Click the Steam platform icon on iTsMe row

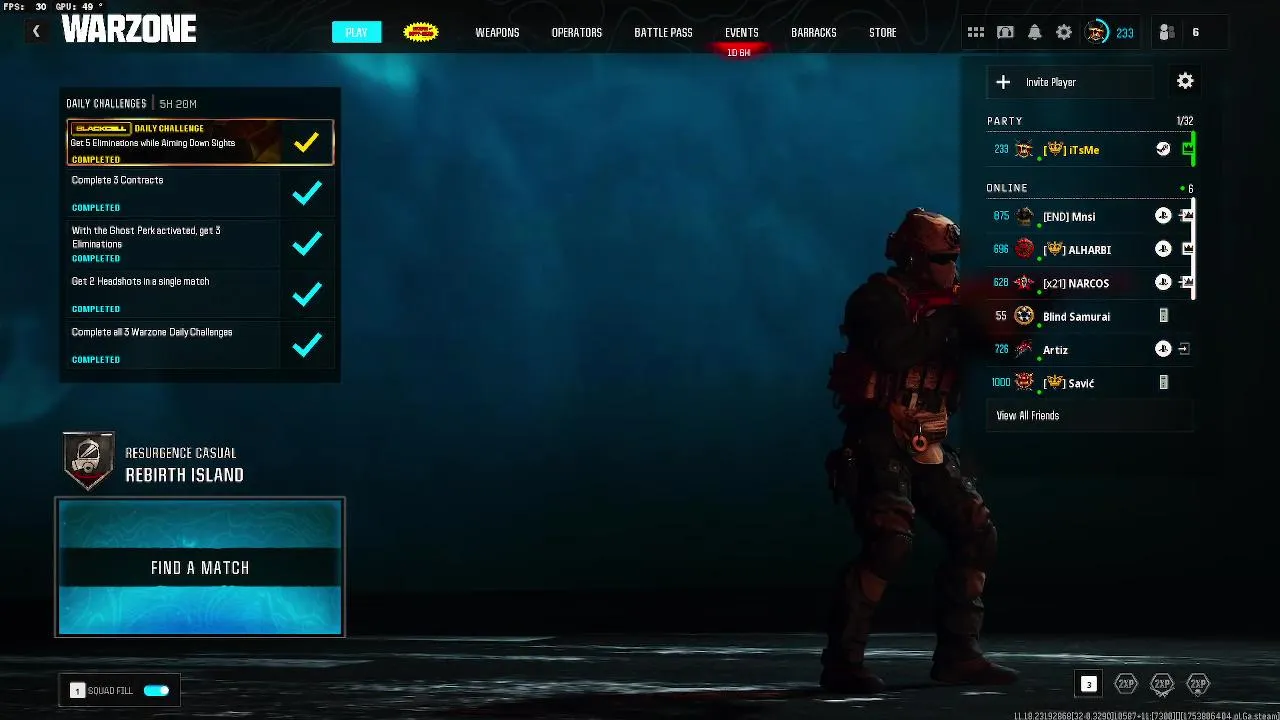pos(1163,149)
